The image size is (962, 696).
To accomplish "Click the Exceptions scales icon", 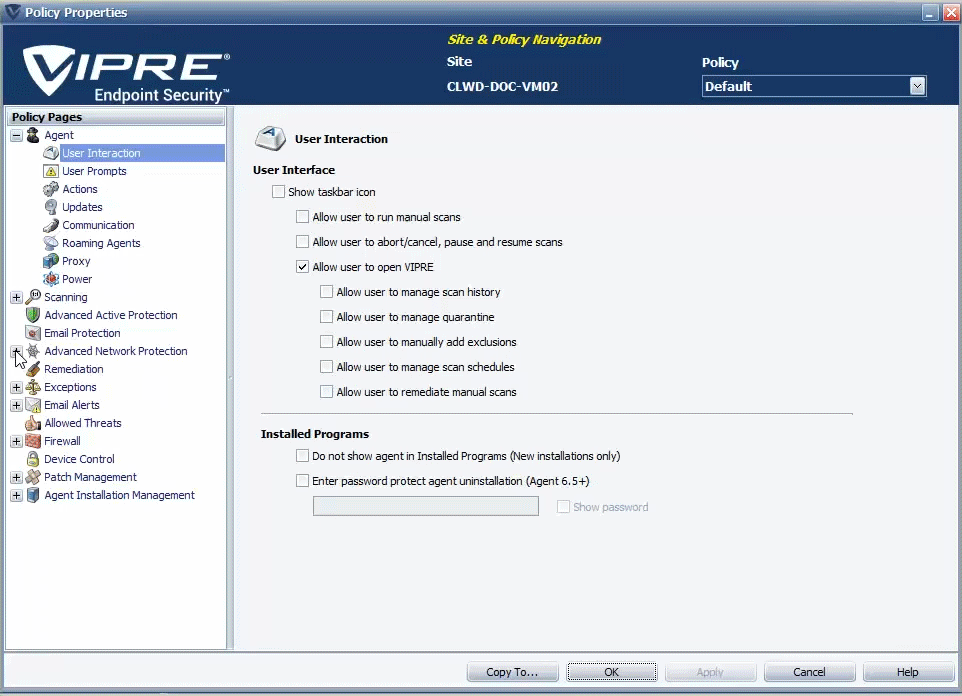I will point(33,387).
